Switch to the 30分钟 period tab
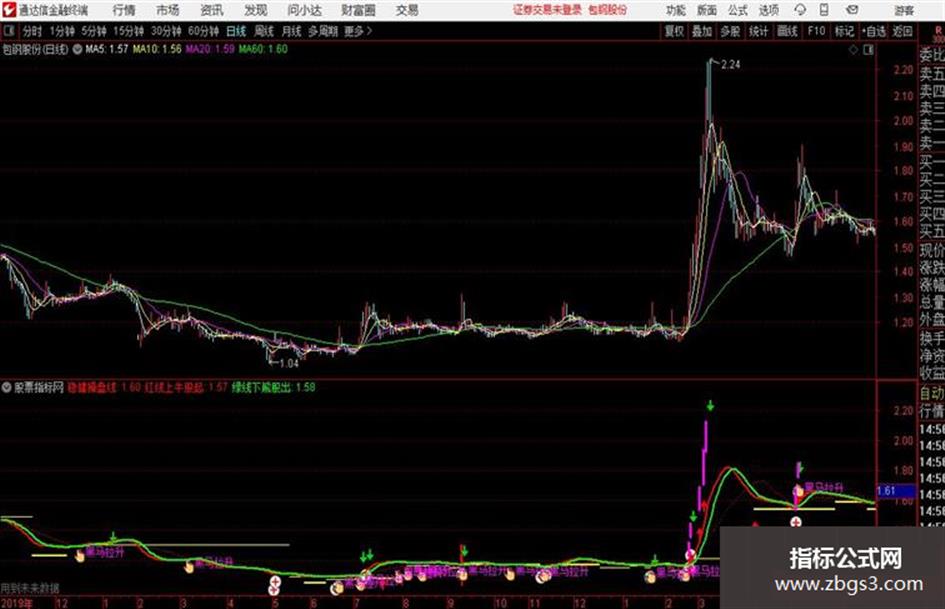The height and width of the screenshot is (609, 945). (166, 31)
